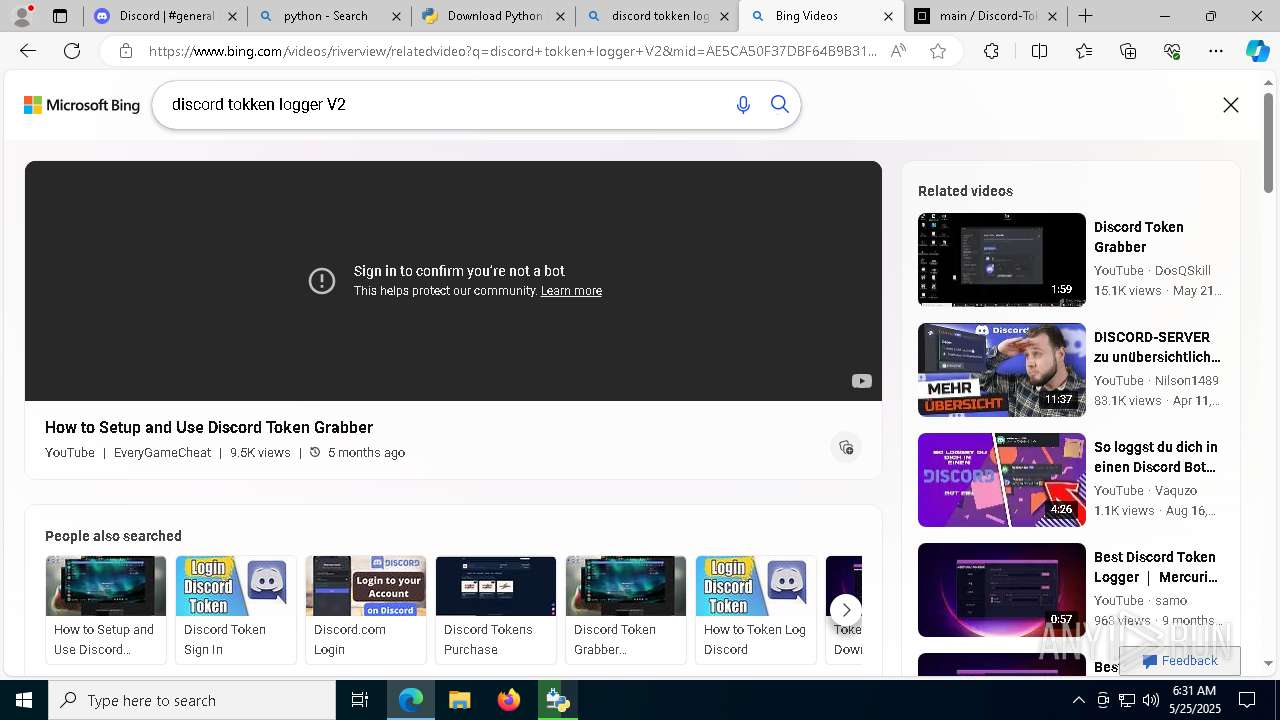Follow the Learn more link in player
The width and height of the screenshot is (1280, 720).
click(x=571, y=291)
